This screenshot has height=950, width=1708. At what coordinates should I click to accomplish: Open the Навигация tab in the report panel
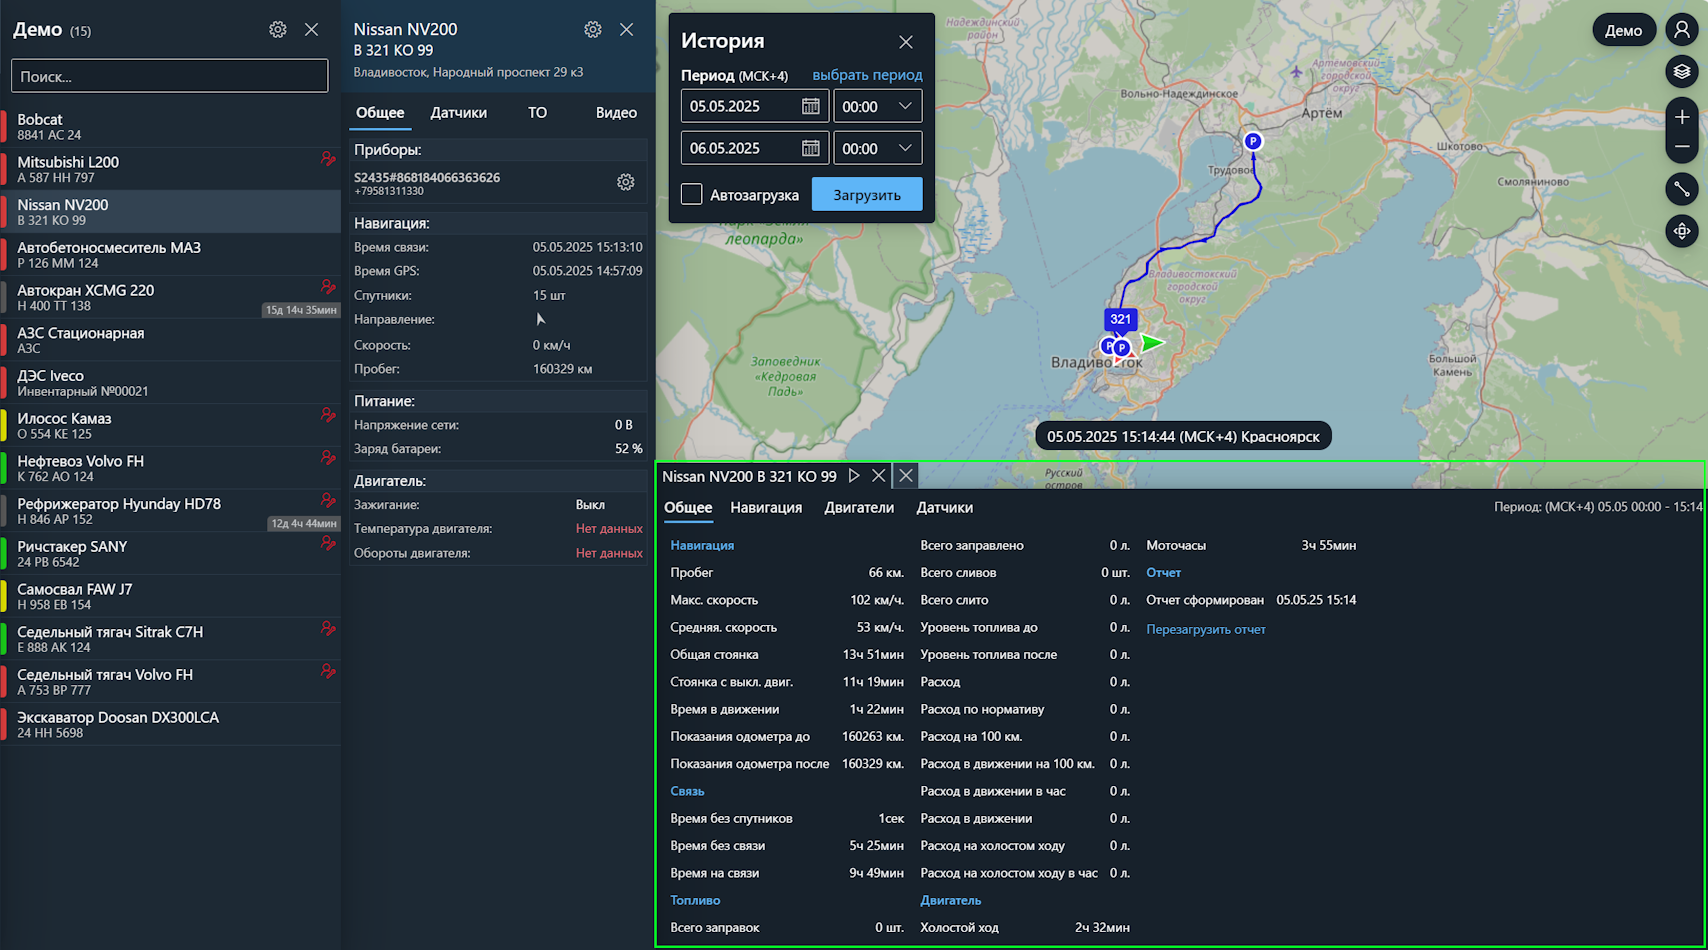pyautogui.click(x=766, y=508)
